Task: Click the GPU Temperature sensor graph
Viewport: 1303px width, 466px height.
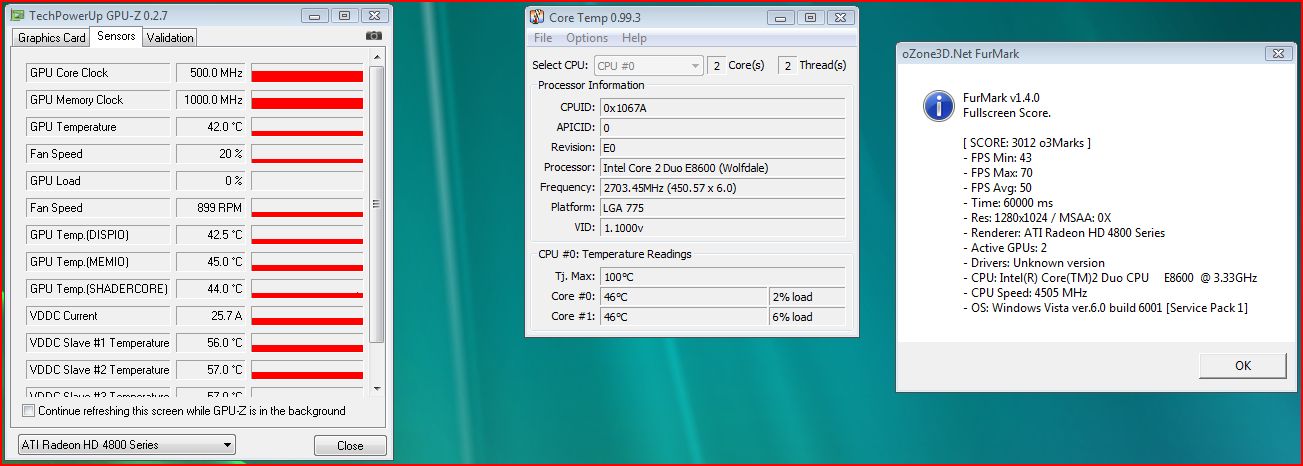Action: 307,127
